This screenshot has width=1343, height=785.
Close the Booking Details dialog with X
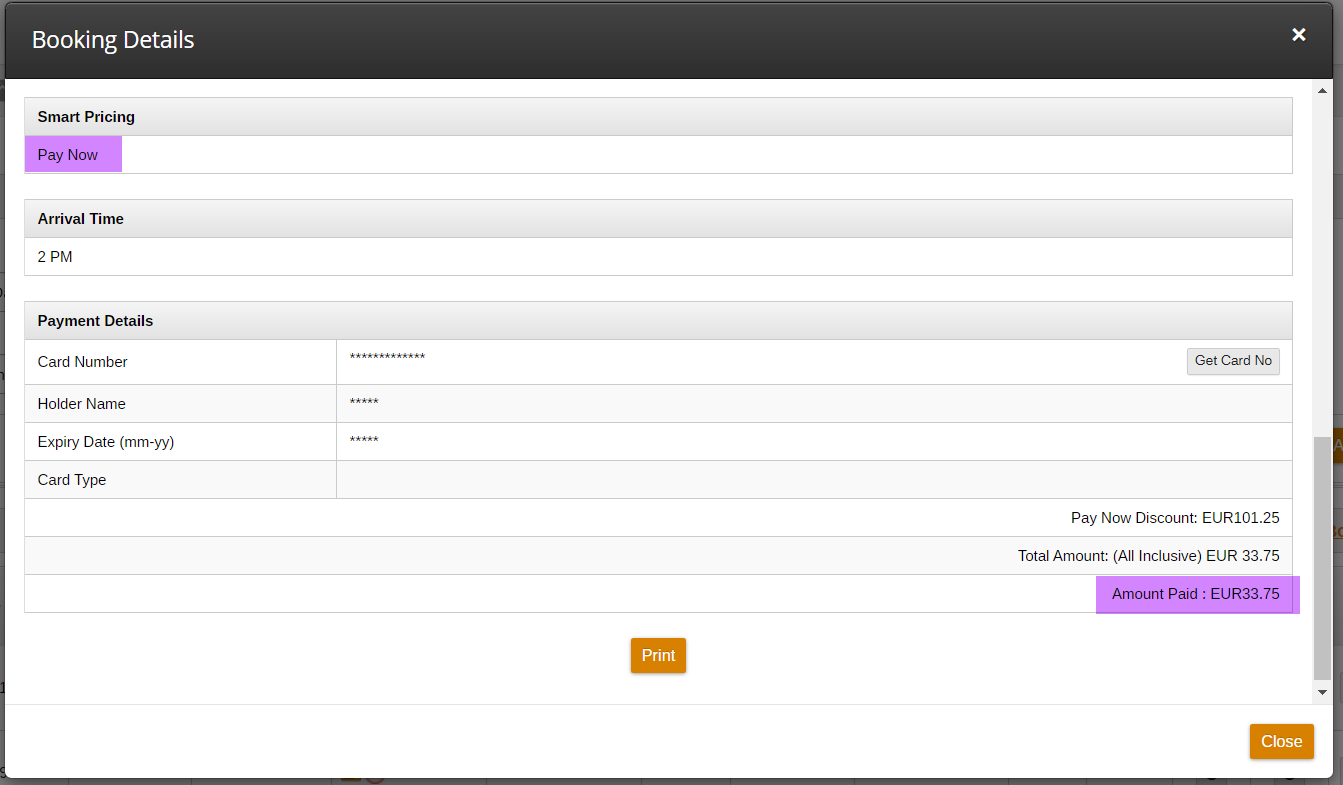pos(1298,35)
